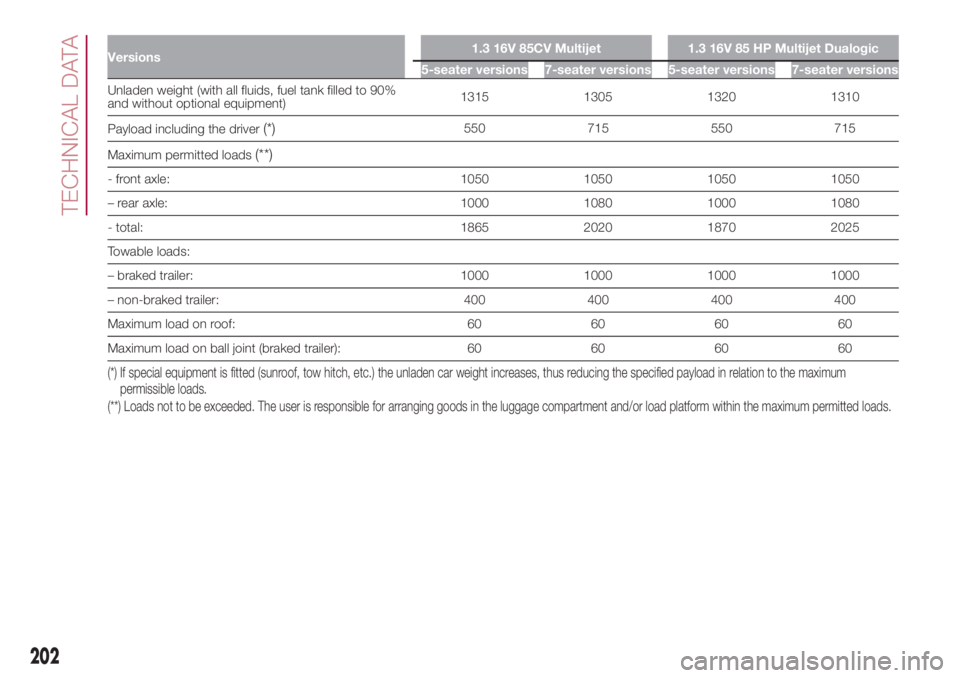Click the (**) 'Loads not to be exceeded' footnote
960x678 pixels.
(x=499, y=407)
